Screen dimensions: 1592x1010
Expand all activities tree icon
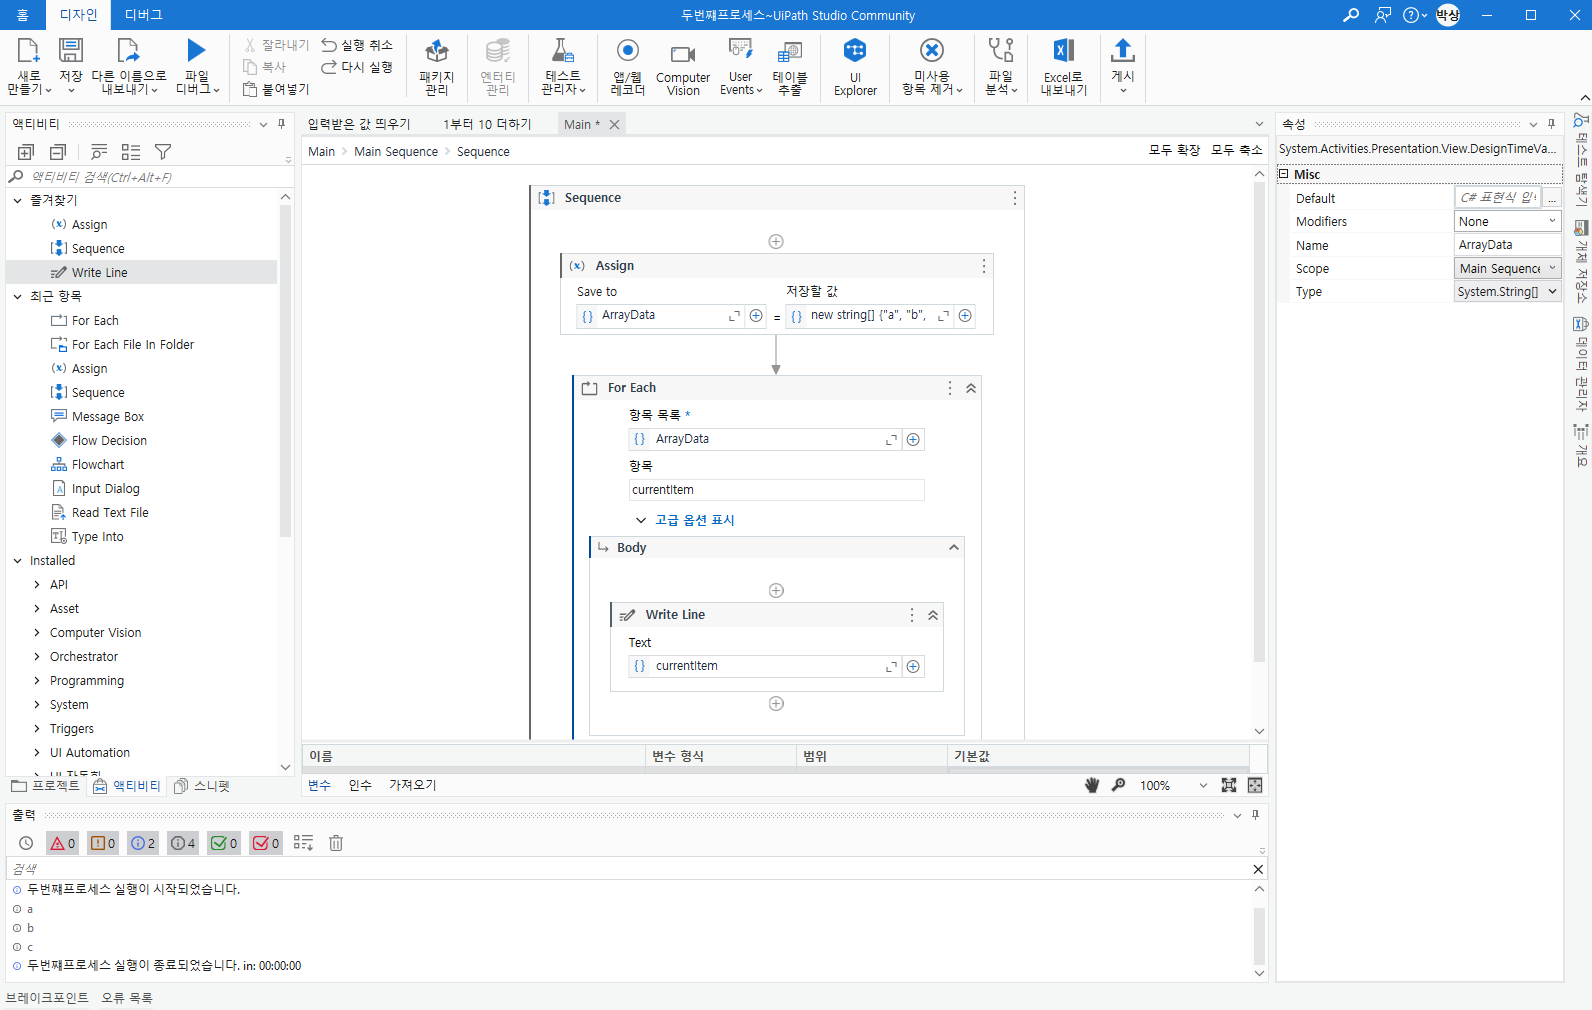point(26,152)
